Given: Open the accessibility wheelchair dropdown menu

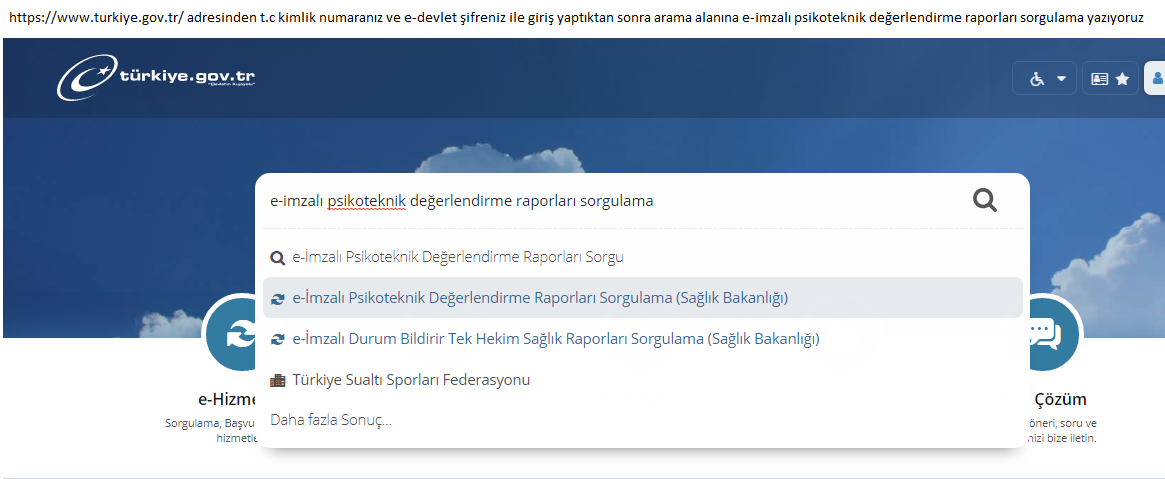Looking at the screenshot, I should tap(1046, 78).
